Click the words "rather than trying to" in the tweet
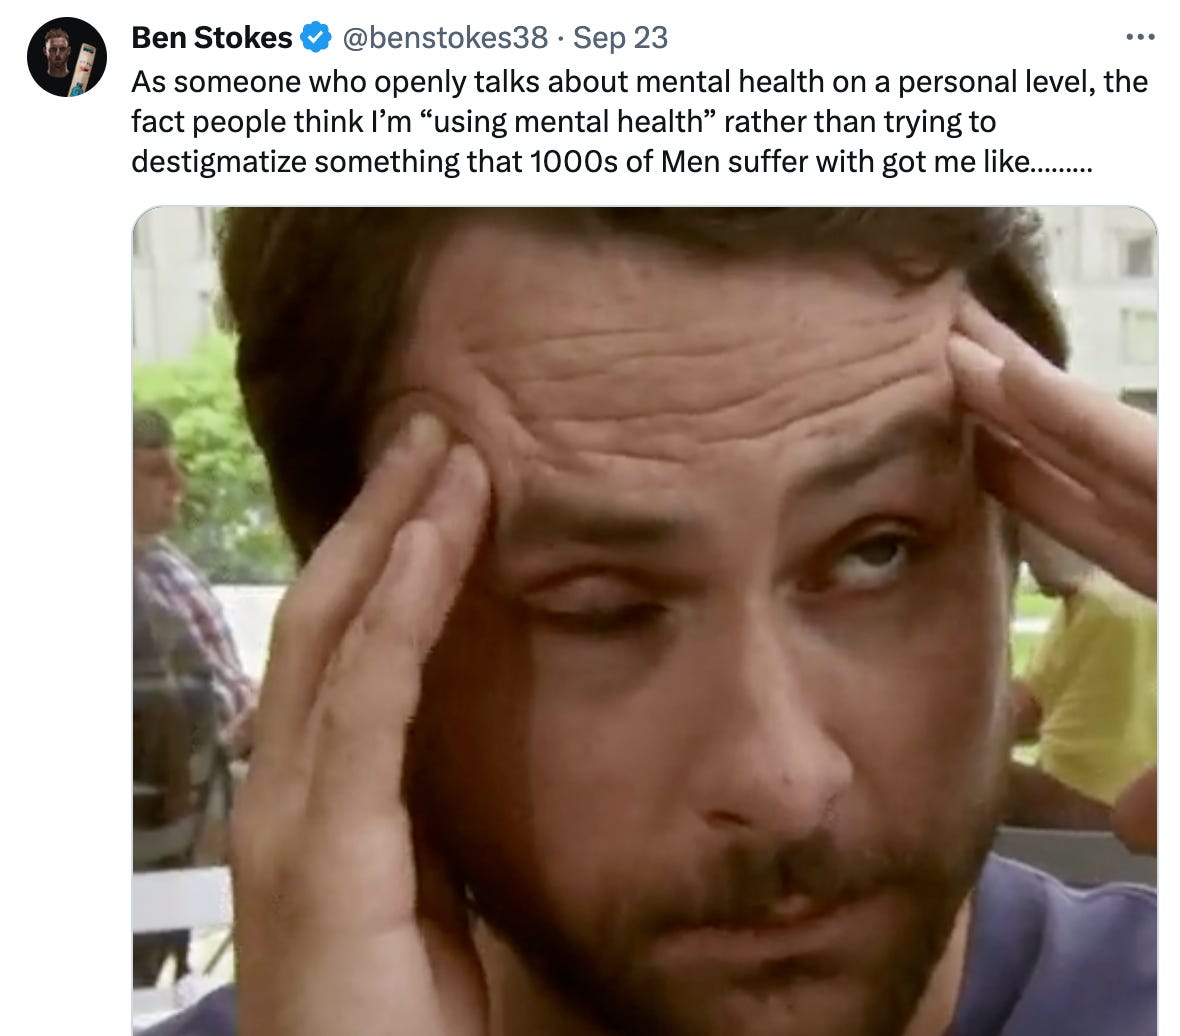Viewport: 1180px width, 1036px height. [859, 122]
